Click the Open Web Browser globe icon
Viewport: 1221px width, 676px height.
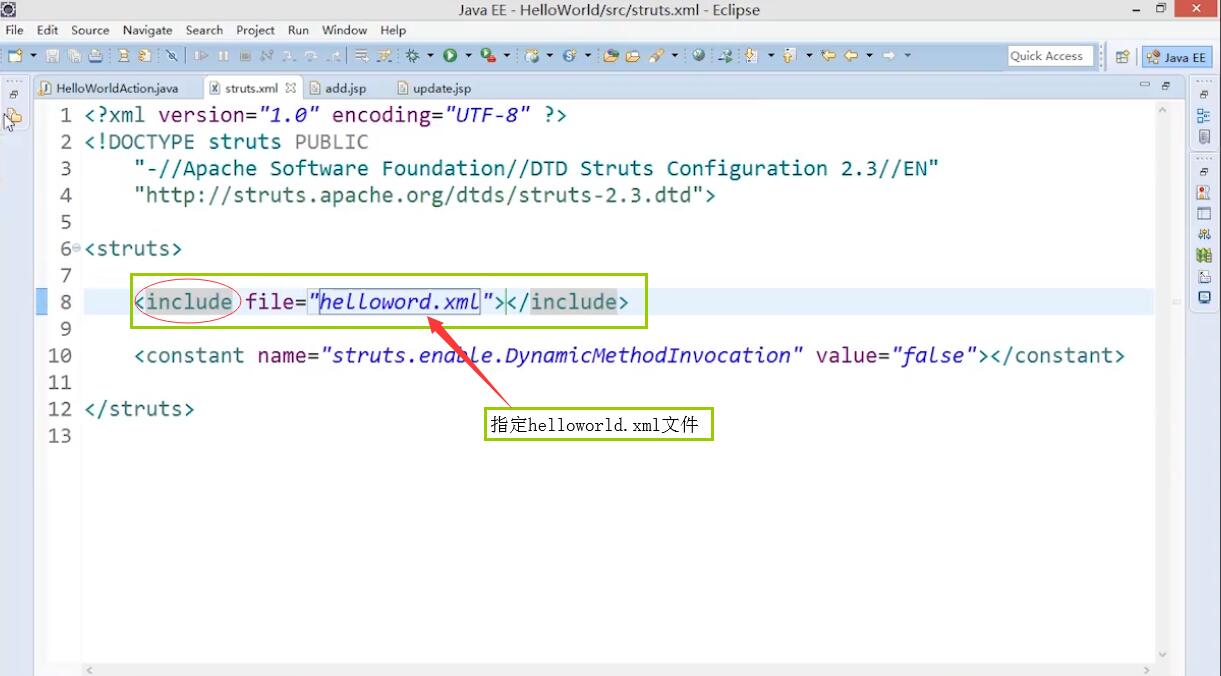pyautogui.click(x=698, y=56)
